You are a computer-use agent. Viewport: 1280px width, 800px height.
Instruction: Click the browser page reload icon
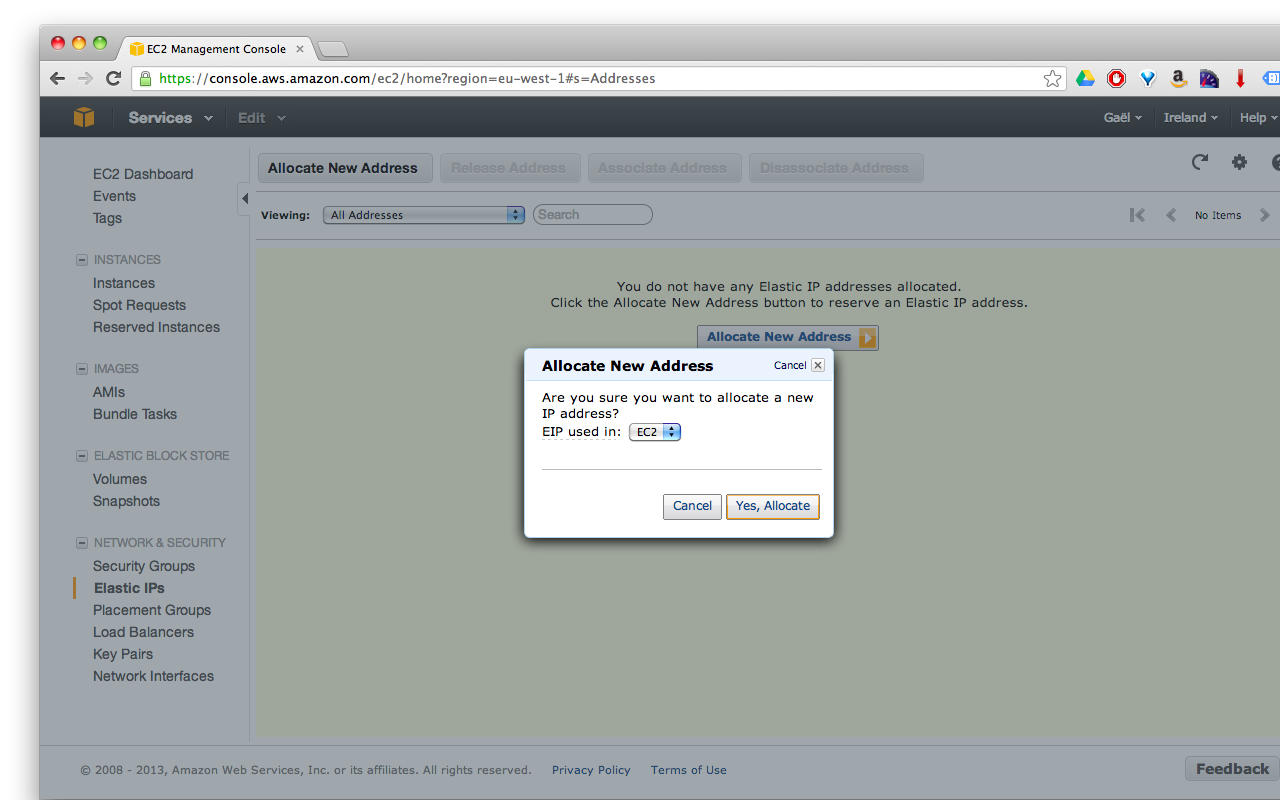click(113, 77)
